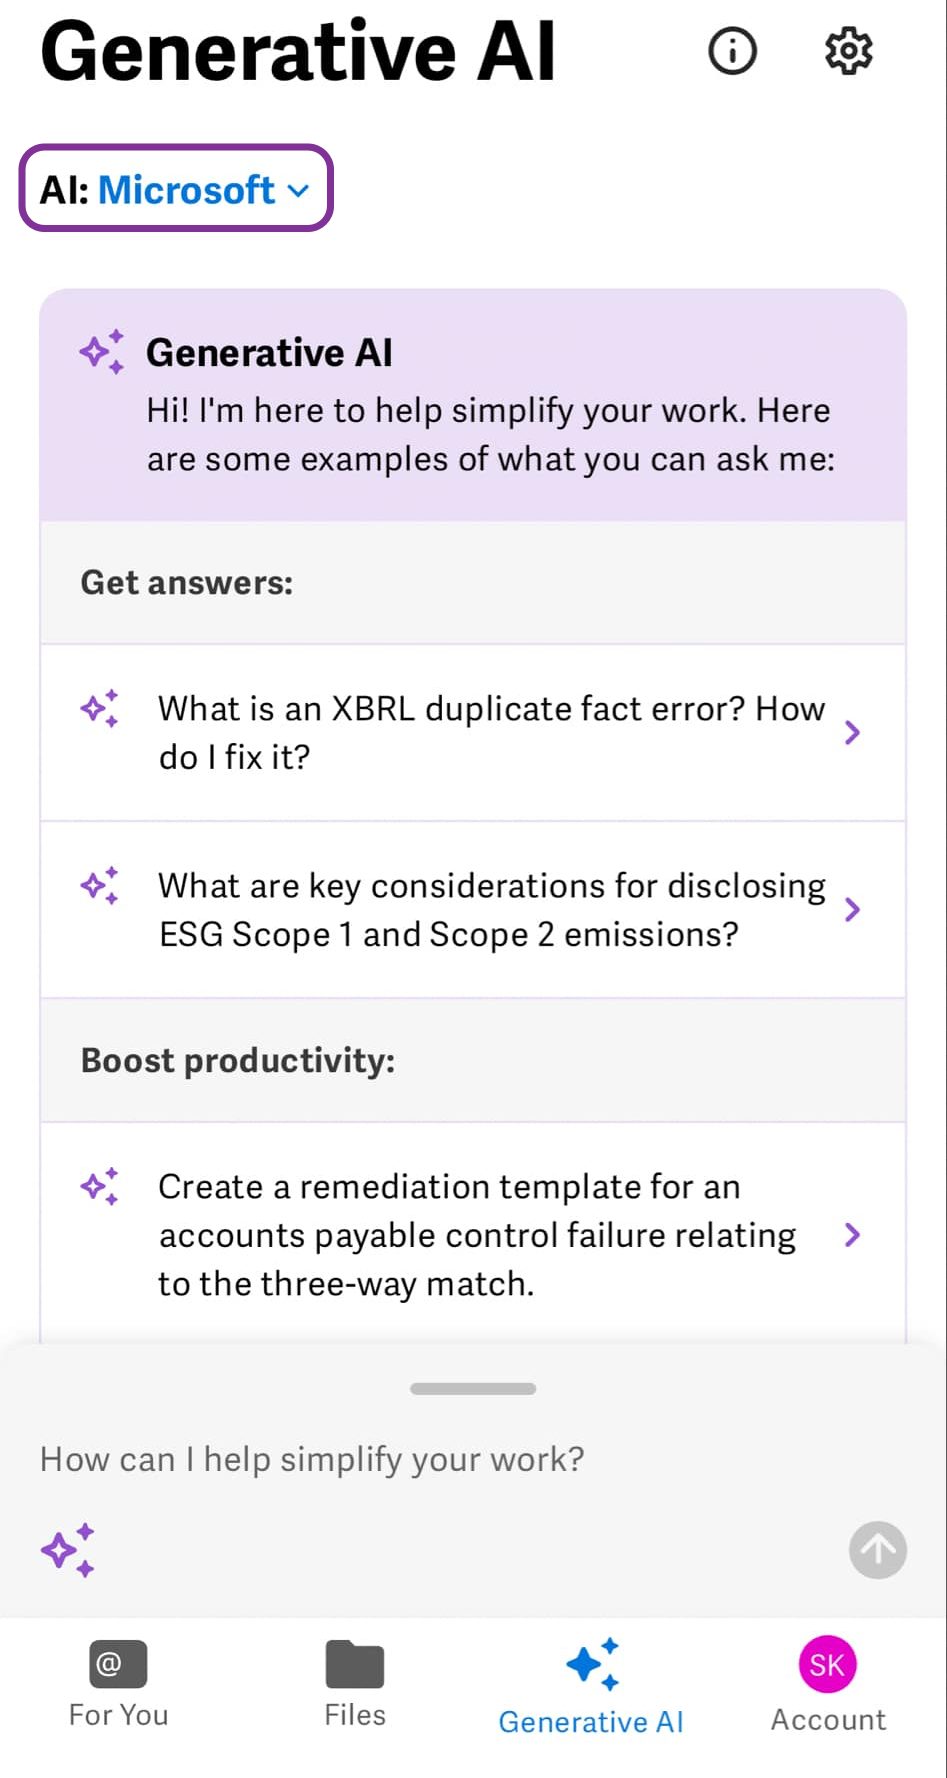Open the info icon next to Generative AI
This screenshot has width=947, height=1778.
[732, 51]
